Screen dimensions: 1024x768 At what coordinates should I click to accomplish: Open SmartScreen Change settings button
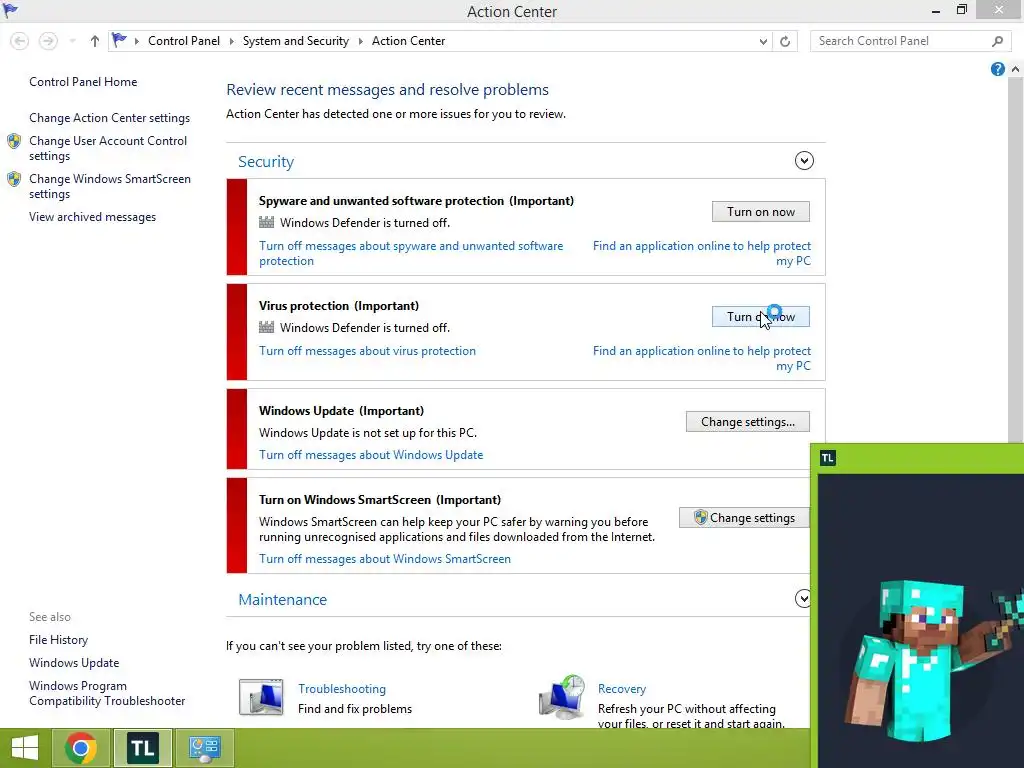[x=744, y=518]
